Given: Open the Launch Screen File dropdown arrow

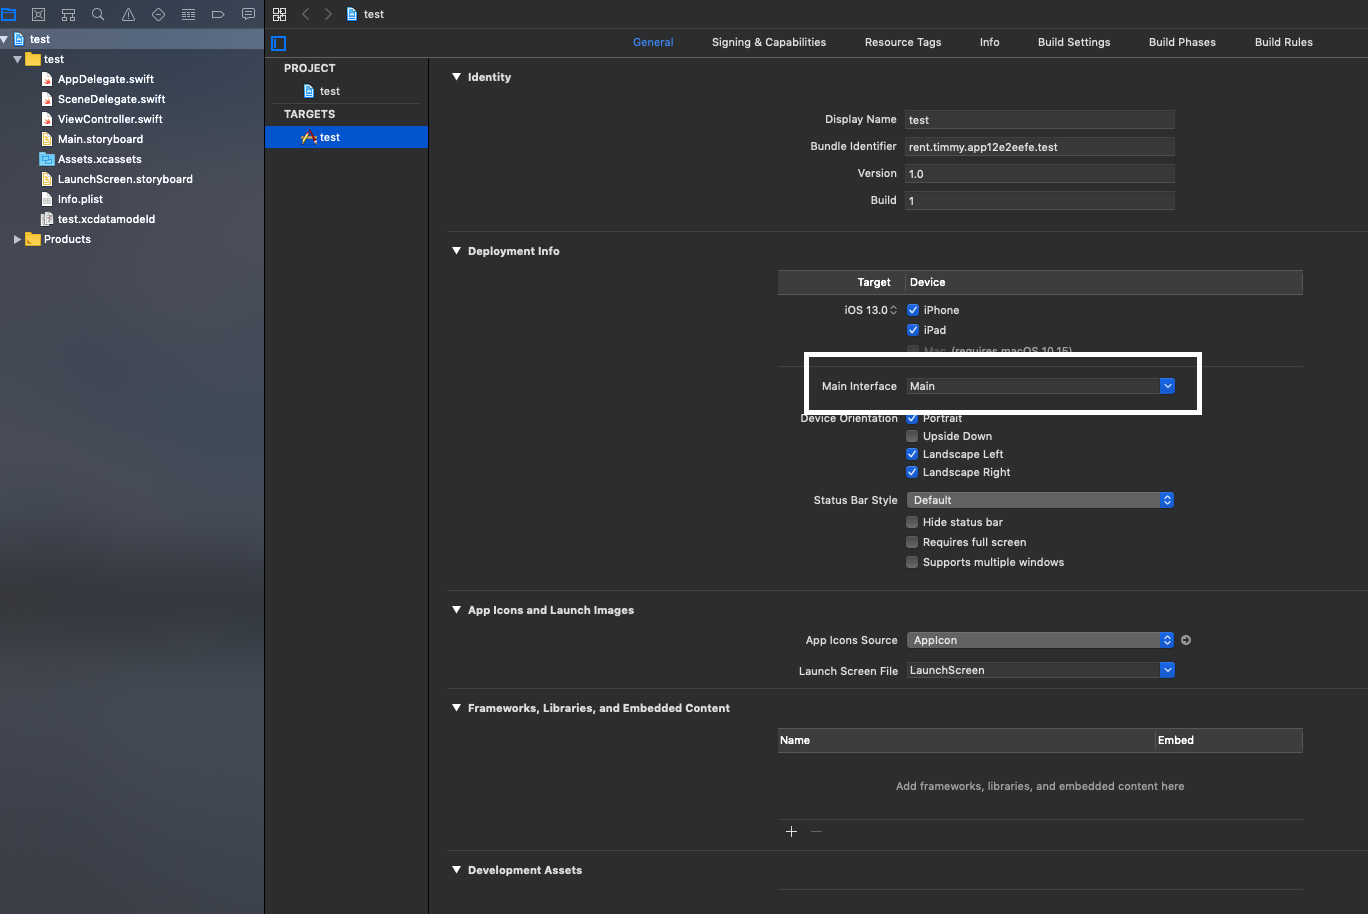Looking at the screenshot, I should 1167,670.
